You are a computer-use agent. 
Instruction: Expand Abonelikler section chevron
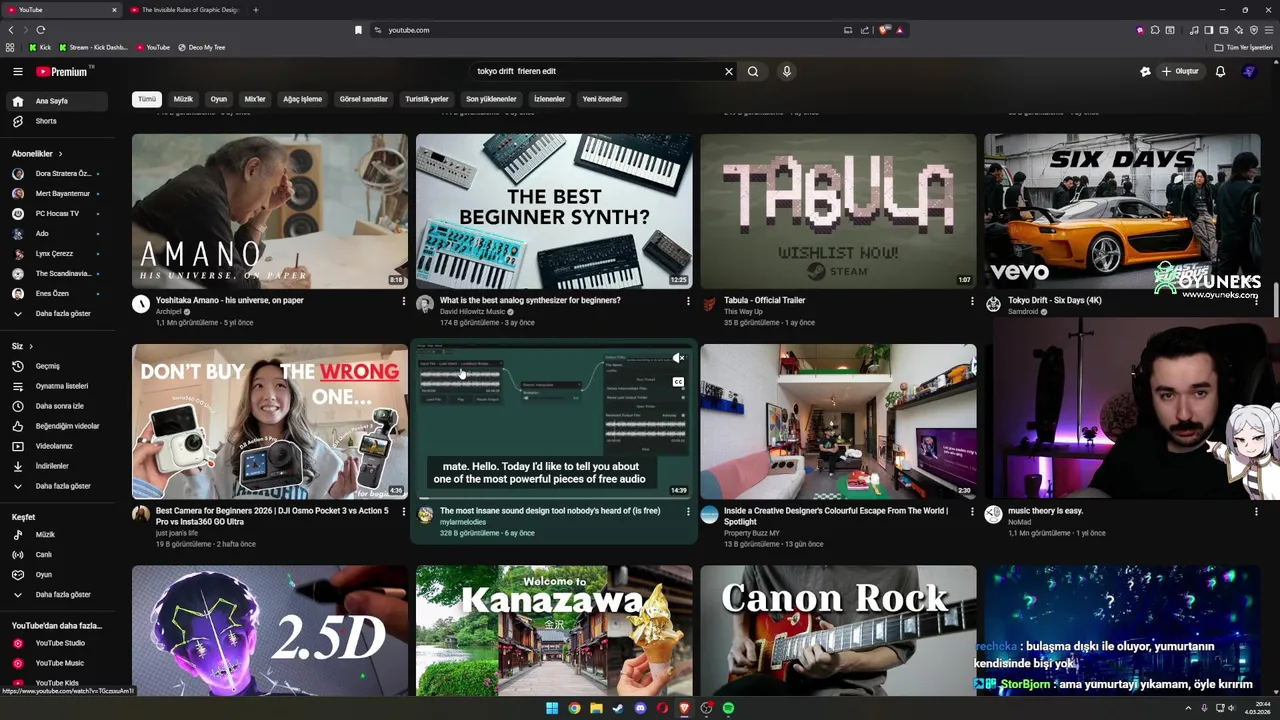point(60,154)
